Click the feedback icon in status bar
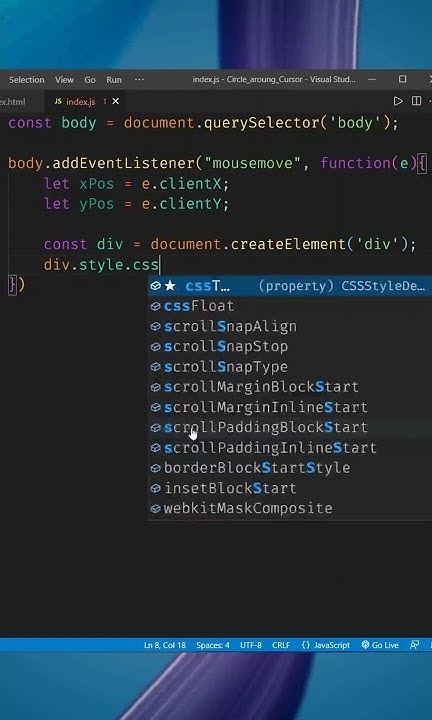The height and width of the screenshot is (720, 432). [414, 645]
